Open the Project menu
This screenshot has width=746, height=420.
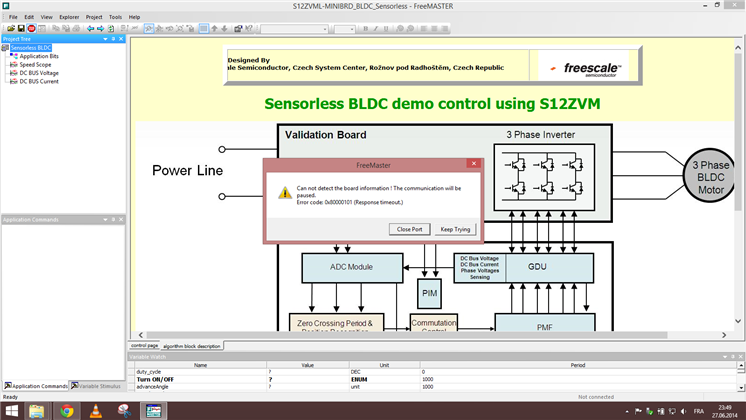[94, 17]
